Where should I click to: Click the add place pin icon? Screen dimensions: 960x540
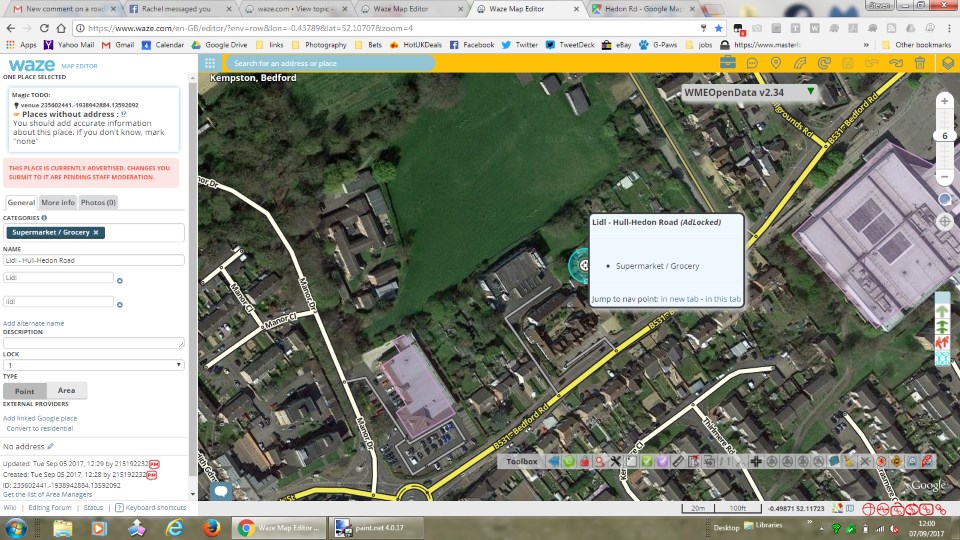775,63
